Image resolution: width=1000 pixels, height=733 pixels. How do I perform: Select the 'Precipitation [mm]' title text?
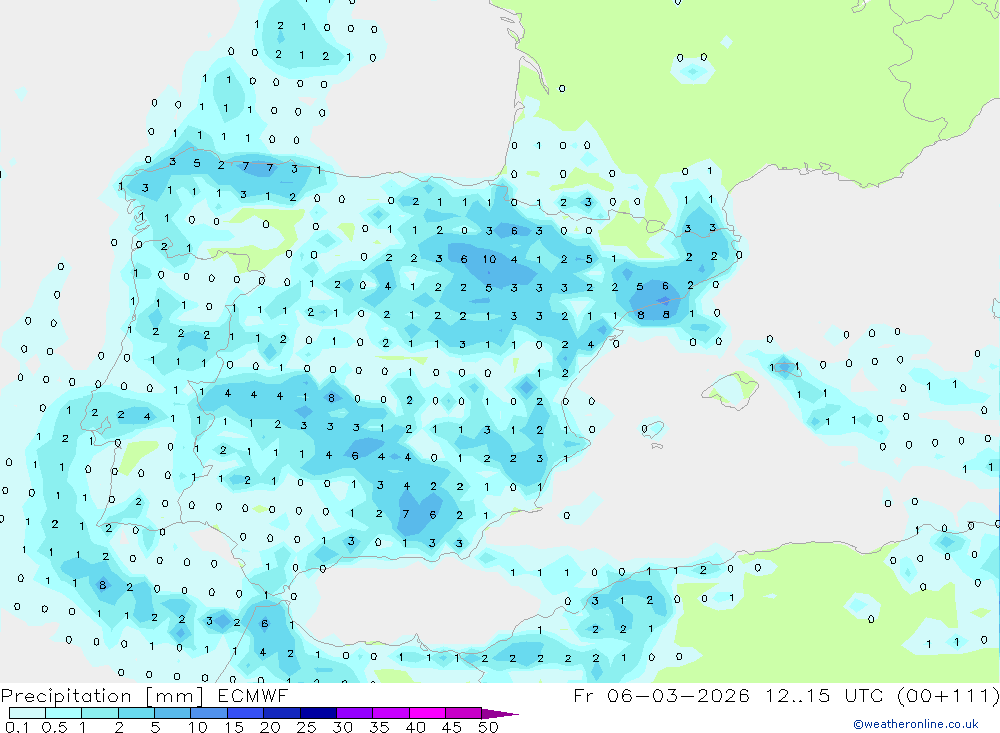pos(102,696)
